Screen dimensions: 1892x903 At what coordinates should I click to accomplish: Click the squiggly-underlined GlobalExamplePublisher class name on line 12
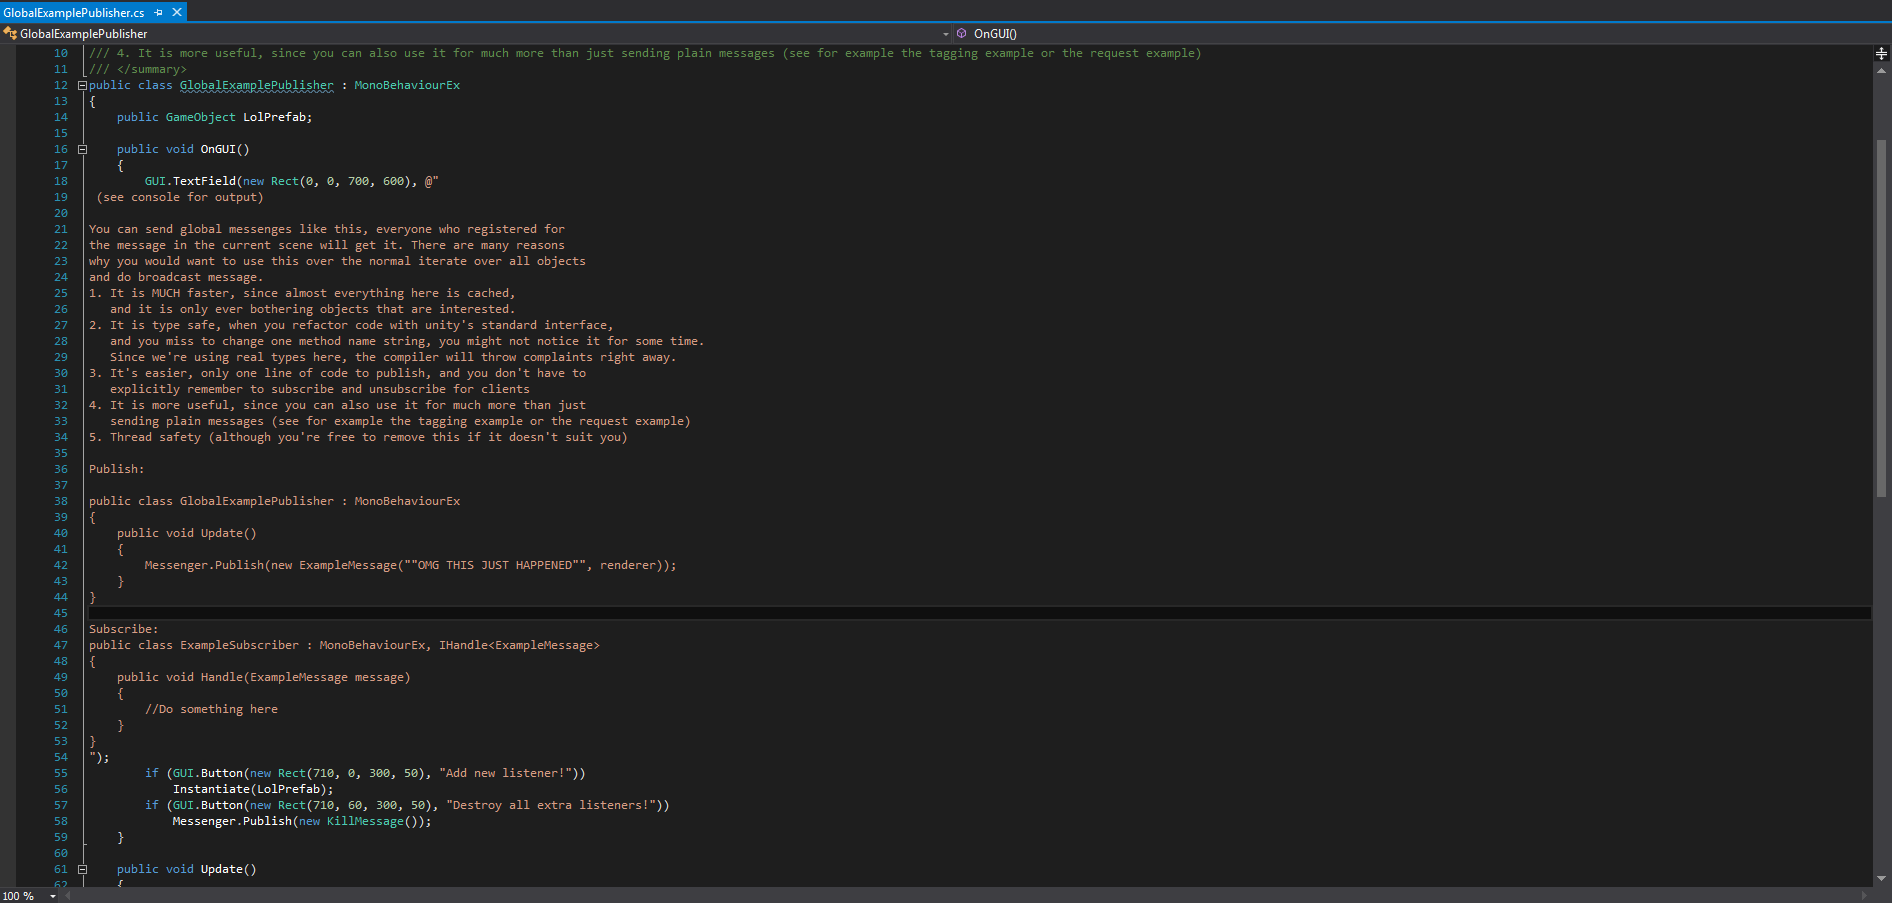tap(257, 85)
